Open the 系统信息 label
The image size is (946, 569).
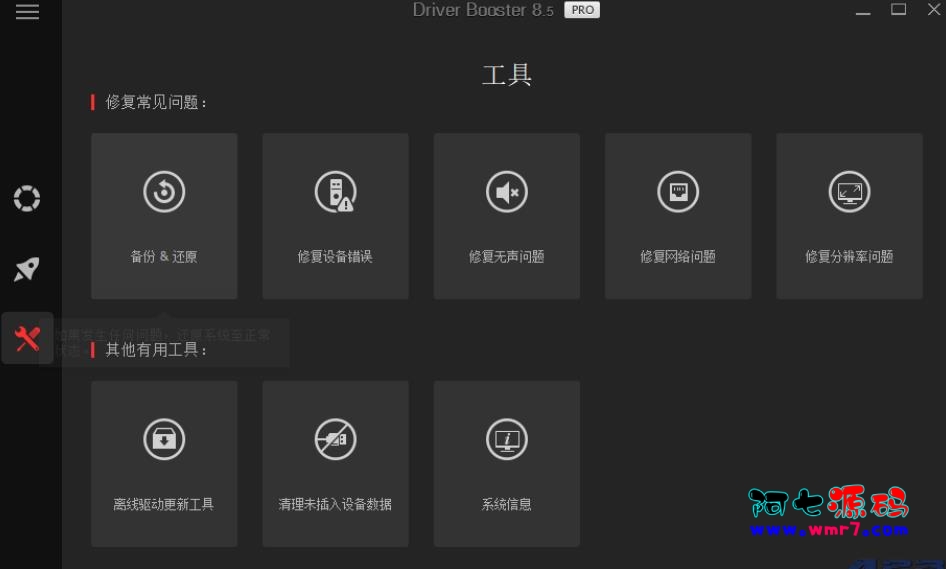click(x=507, y=504)
